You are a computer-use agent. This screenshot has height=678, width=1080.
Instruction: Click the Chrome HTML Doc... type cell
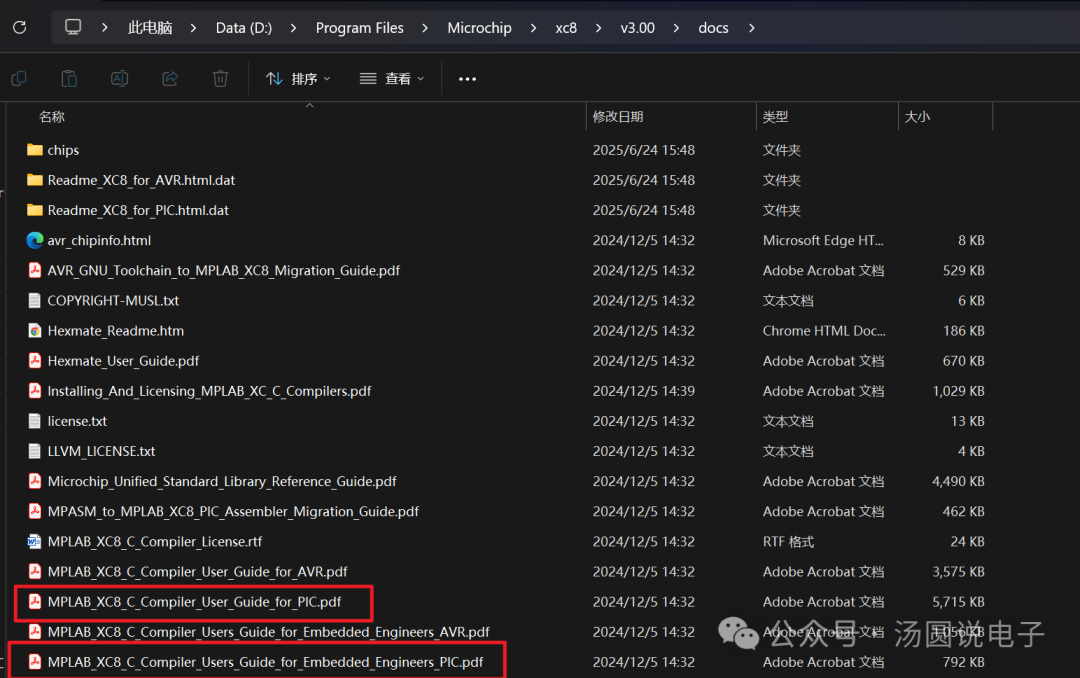(824, 331)
